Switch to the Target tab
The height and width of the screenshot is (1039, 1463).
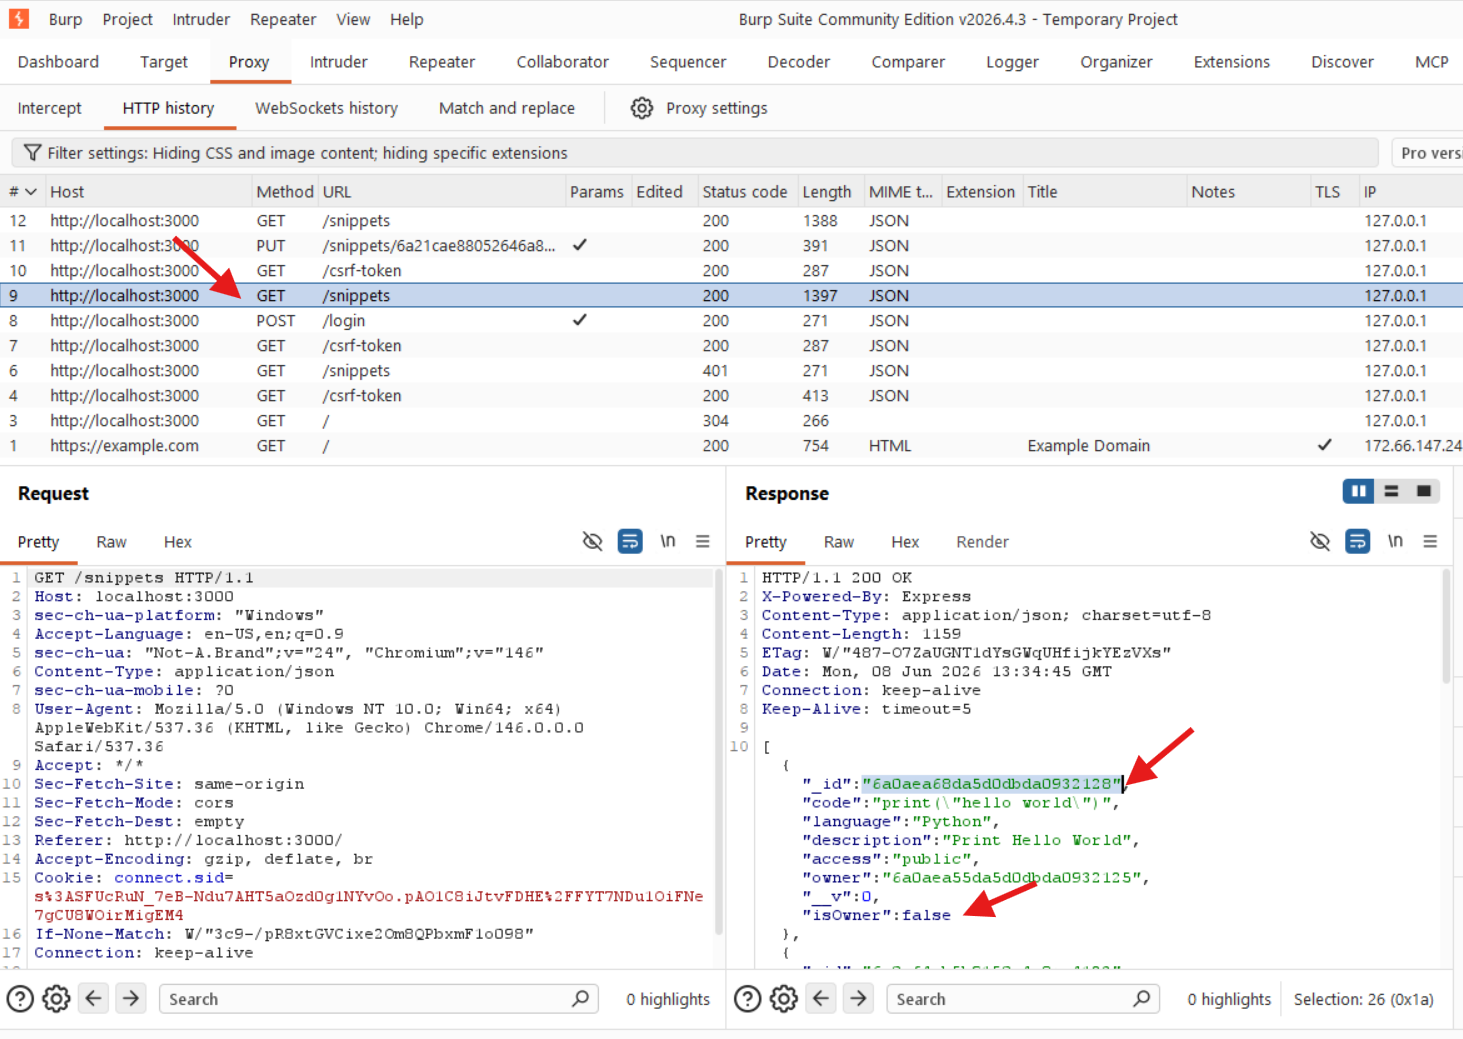click(x=164, y=62)
